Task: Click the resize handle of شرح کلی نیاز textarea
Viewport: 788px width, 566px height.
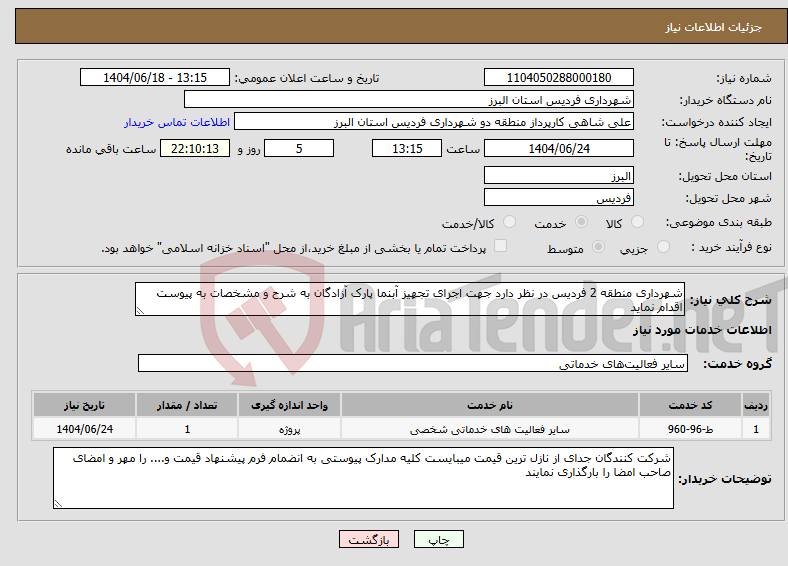Action: pos(140,311)
